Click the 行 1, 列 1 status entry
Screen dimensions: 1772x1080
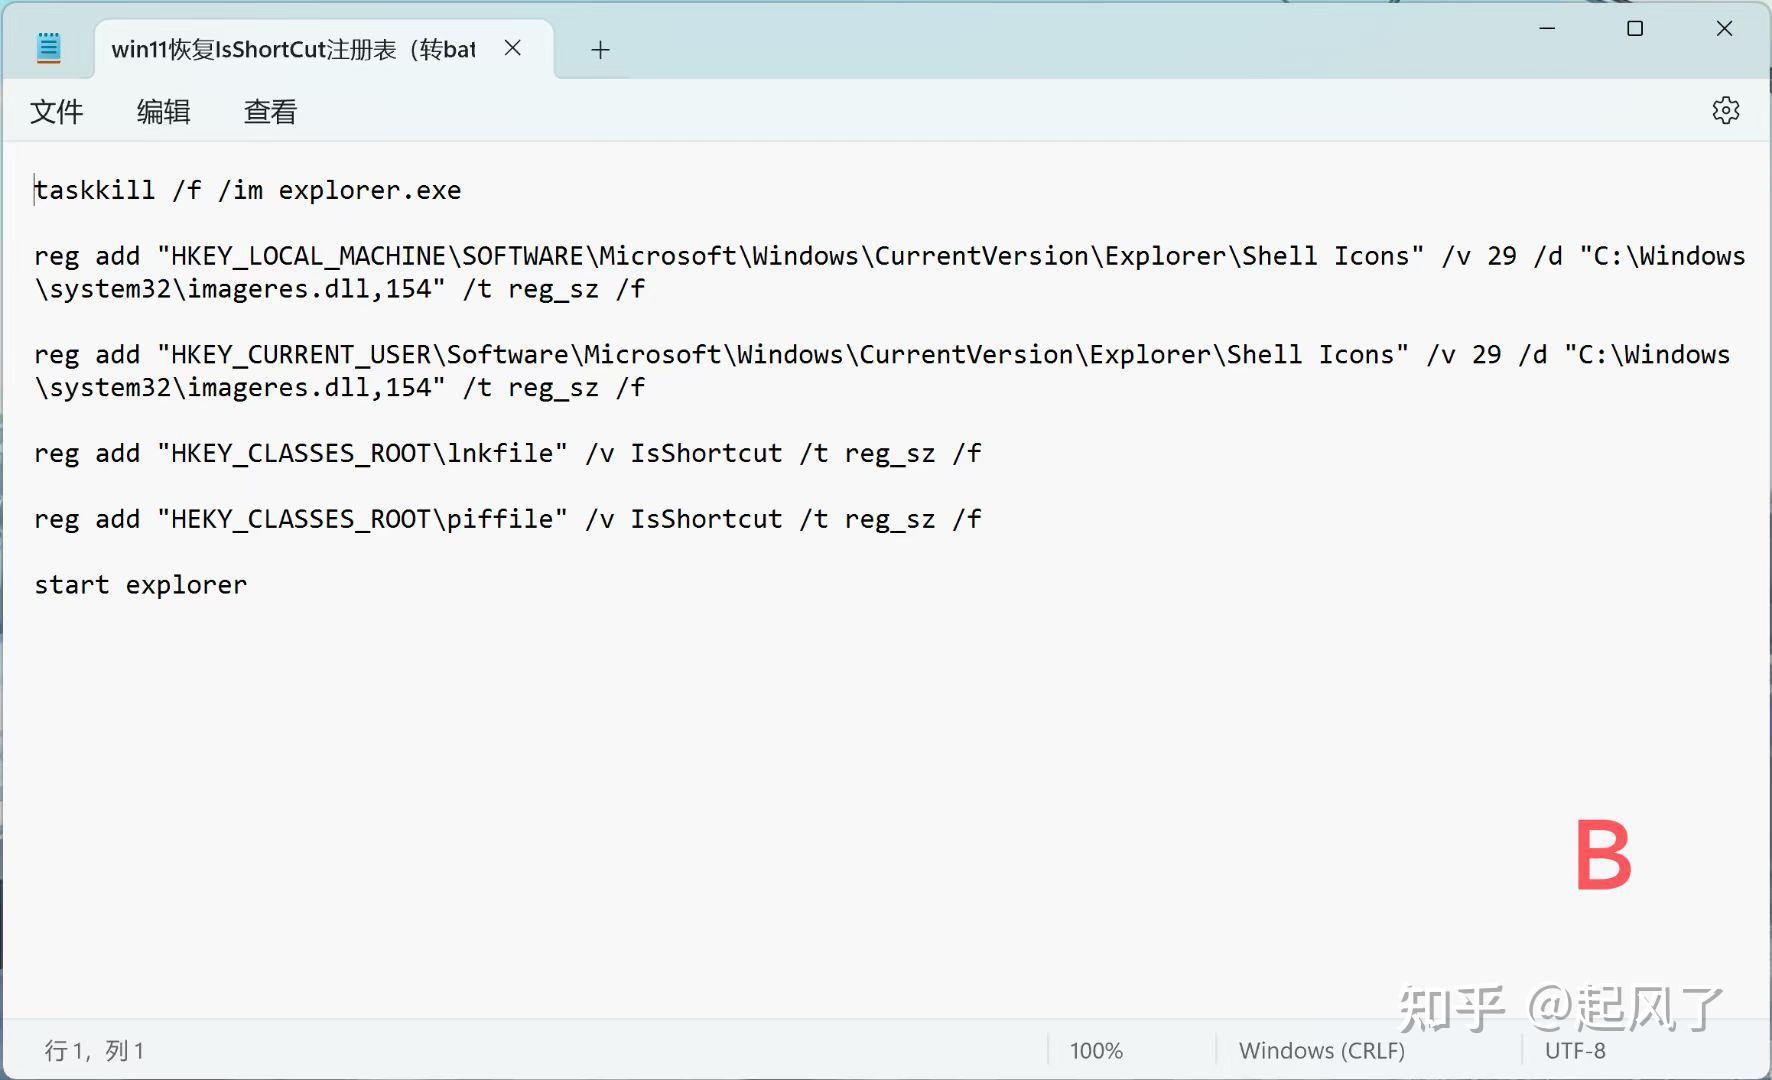point(94,1051)
